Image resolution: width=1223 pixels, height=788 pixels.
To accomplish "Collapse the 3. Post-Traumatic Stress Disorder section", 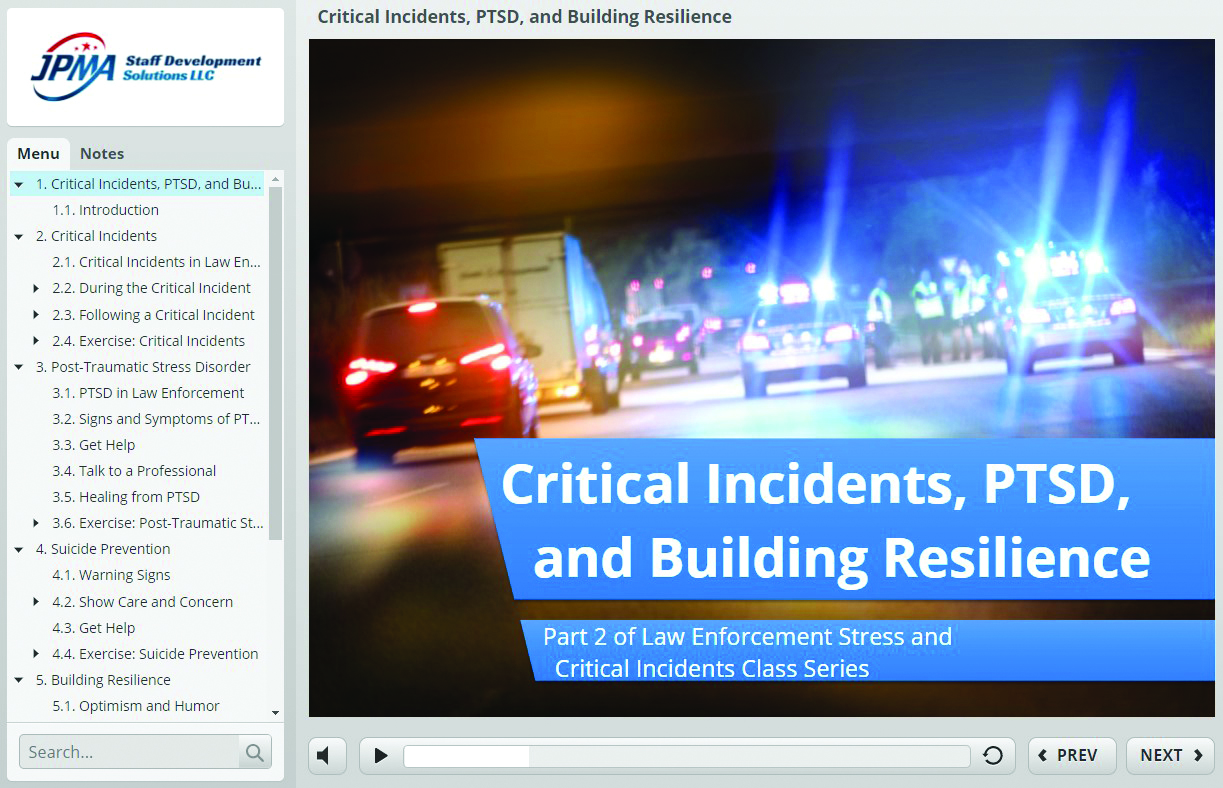I will click(19, 367).
